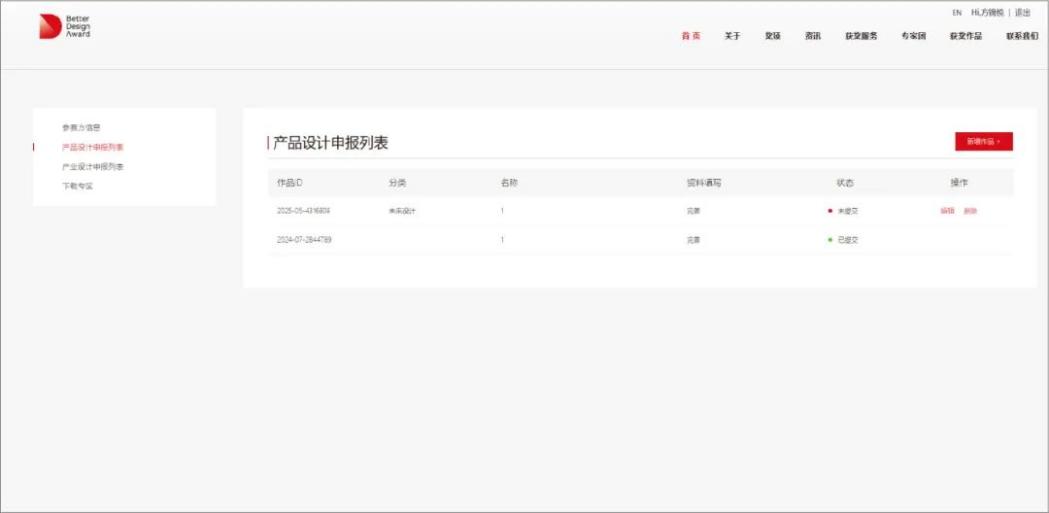Screen dimensions: 1049x513
Task: Open 下载专区 in the left sidebar
Action: coord(77,186)
